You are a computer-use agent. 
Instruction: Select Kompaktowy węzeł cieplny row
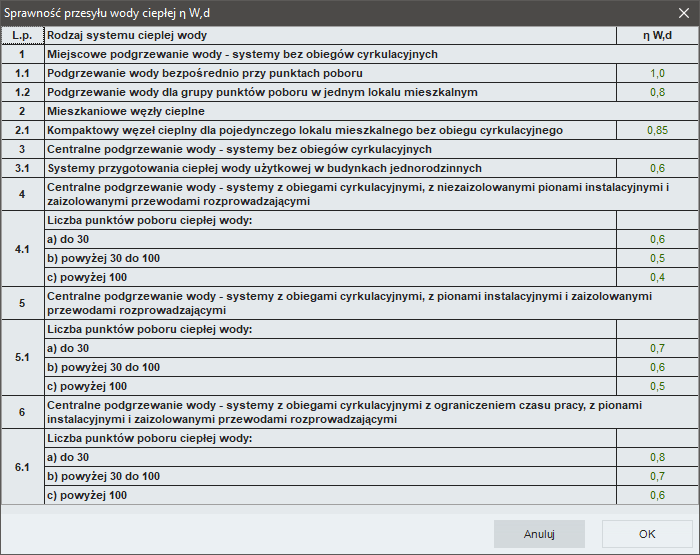point(330,130)
